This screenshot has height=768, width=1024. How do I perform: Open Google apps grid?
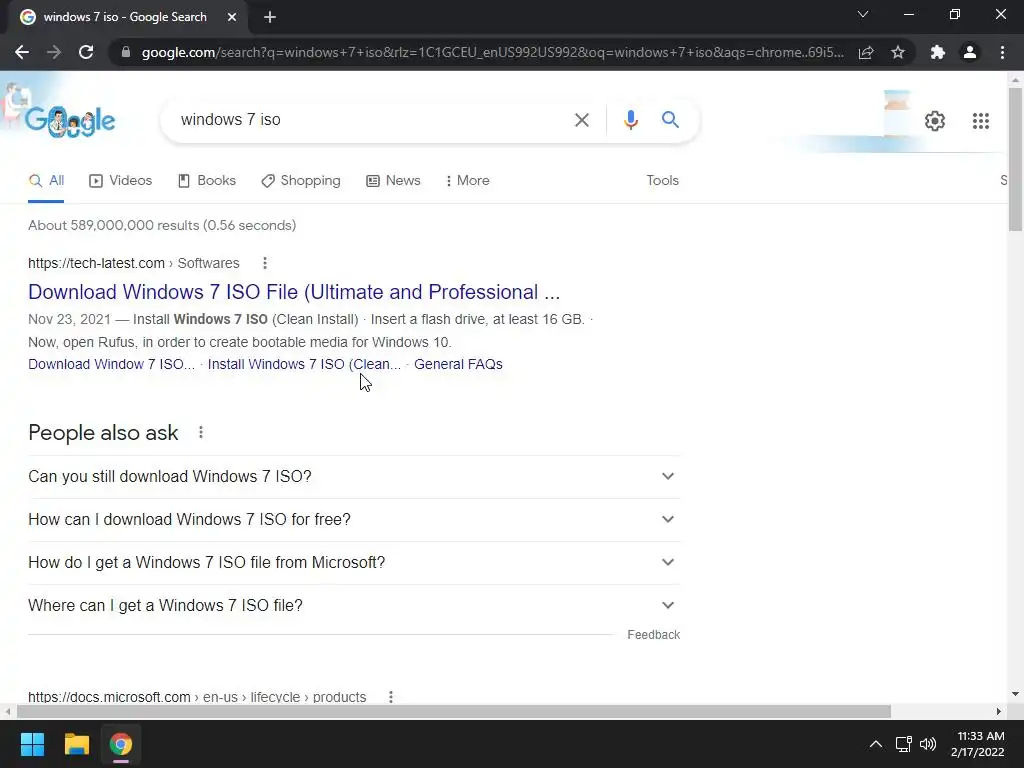coord(981,121)
